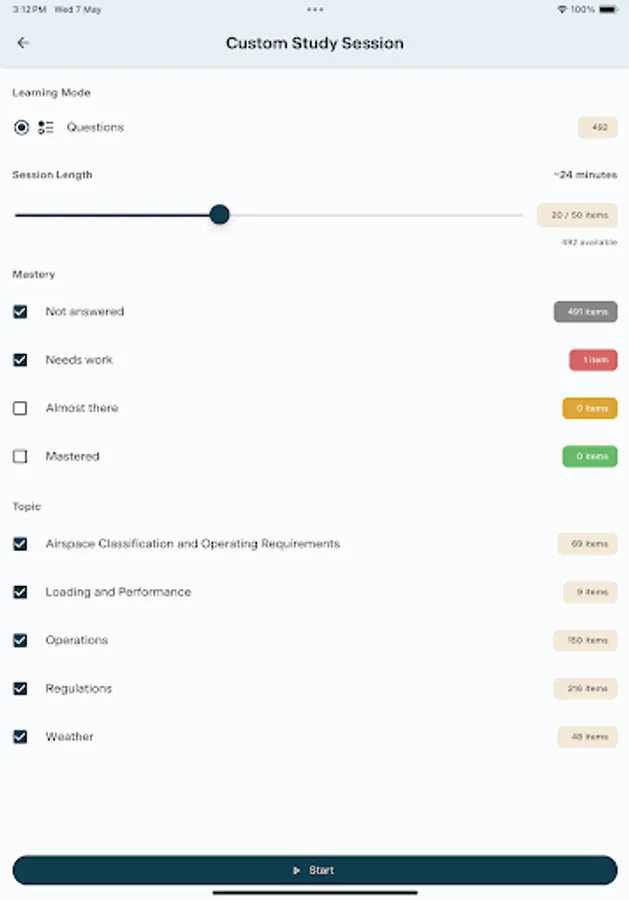This screenshot has width=629, height=900.
Task: Uncheck the Regulations topic checkbox
Action: click(x=20, y=688)
